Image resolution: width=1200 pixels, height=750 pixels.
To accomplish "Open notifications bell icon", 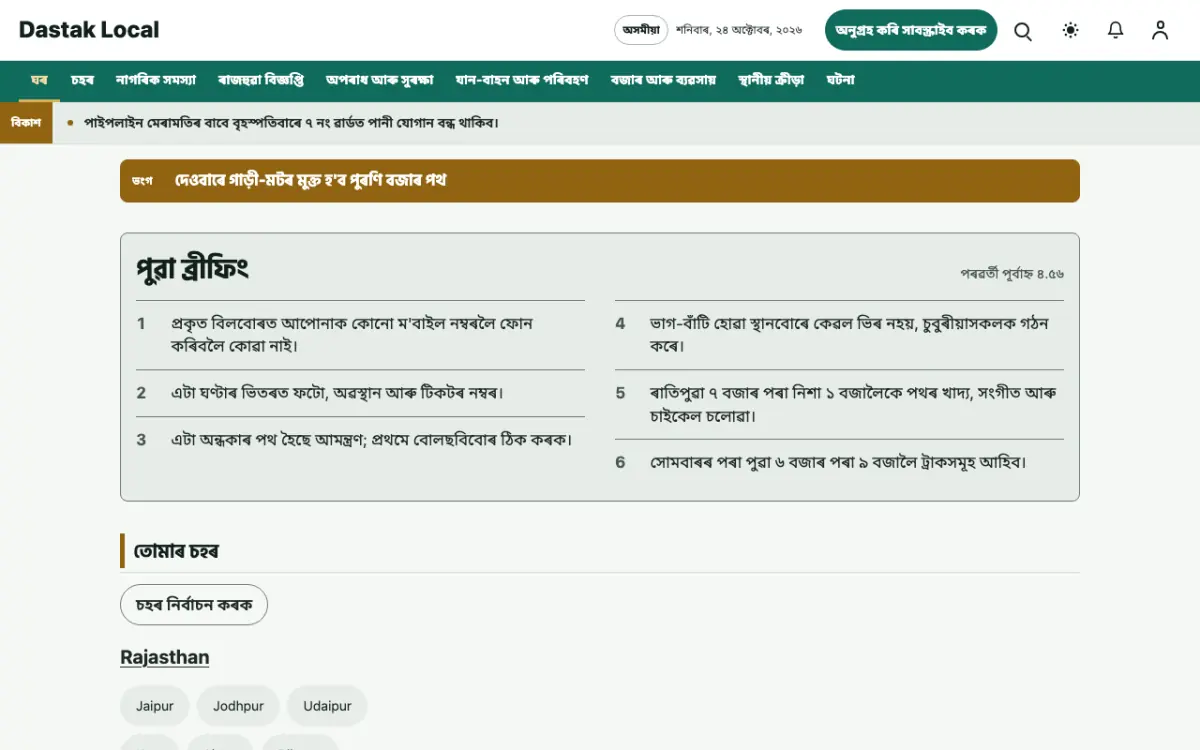I will click(x=1116, y=30).
